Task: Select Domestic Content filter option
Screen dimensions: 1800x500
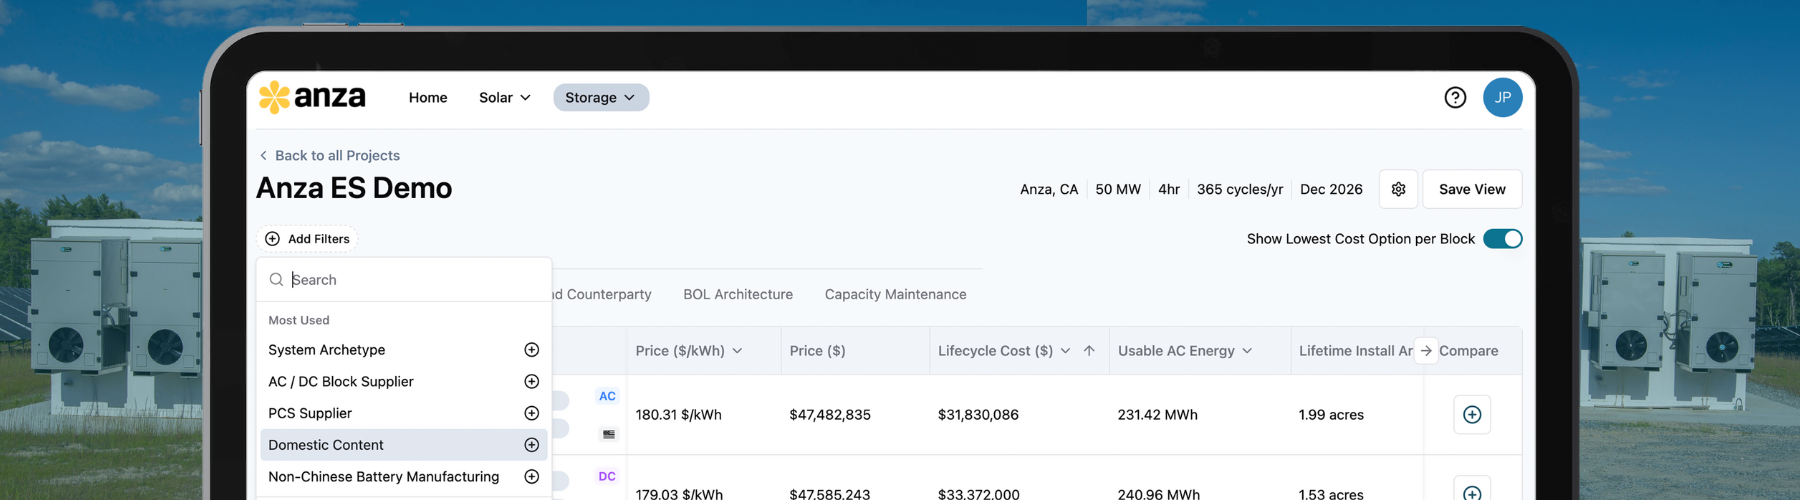Action: (x=404, y=445)
